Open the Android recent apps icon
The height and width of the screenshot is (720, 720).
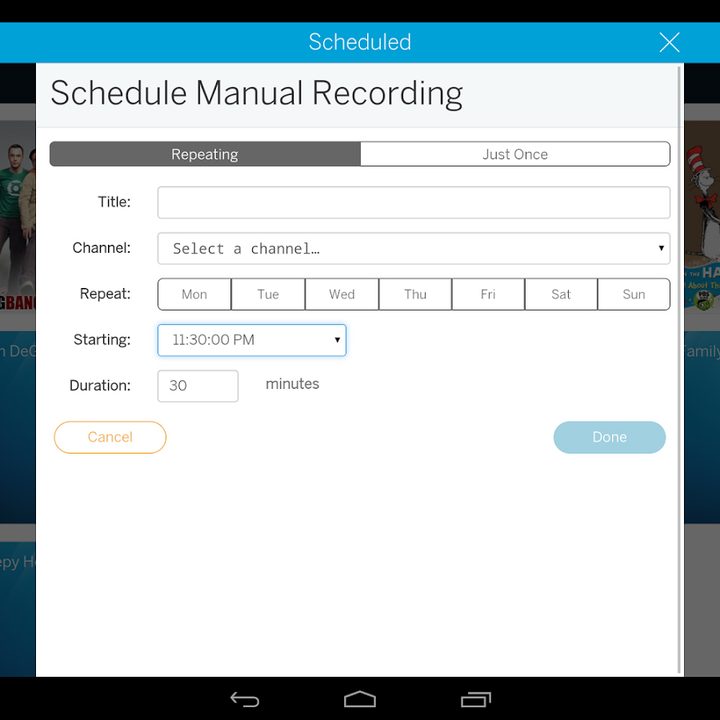(476, 699)
